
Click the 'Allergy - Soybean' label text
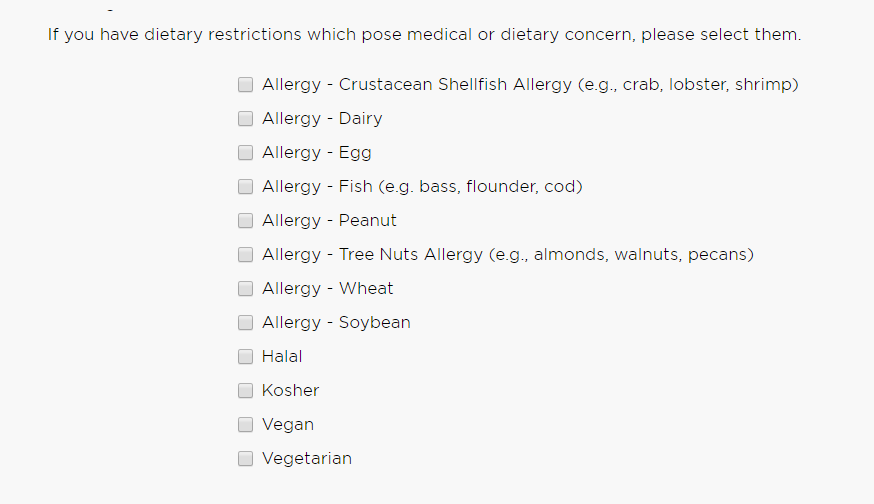(x=336, y=323)
